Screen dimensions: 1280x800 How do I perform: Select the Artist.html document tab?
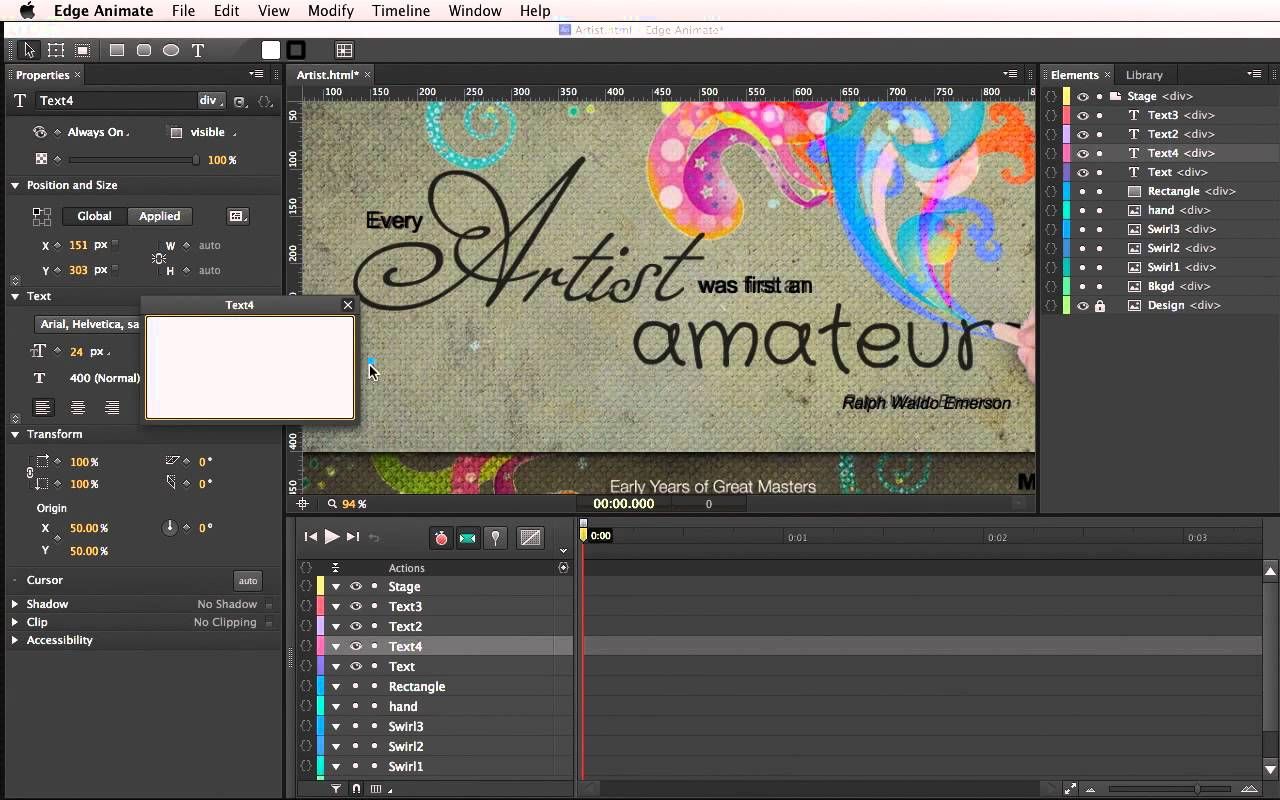point(328,75)
